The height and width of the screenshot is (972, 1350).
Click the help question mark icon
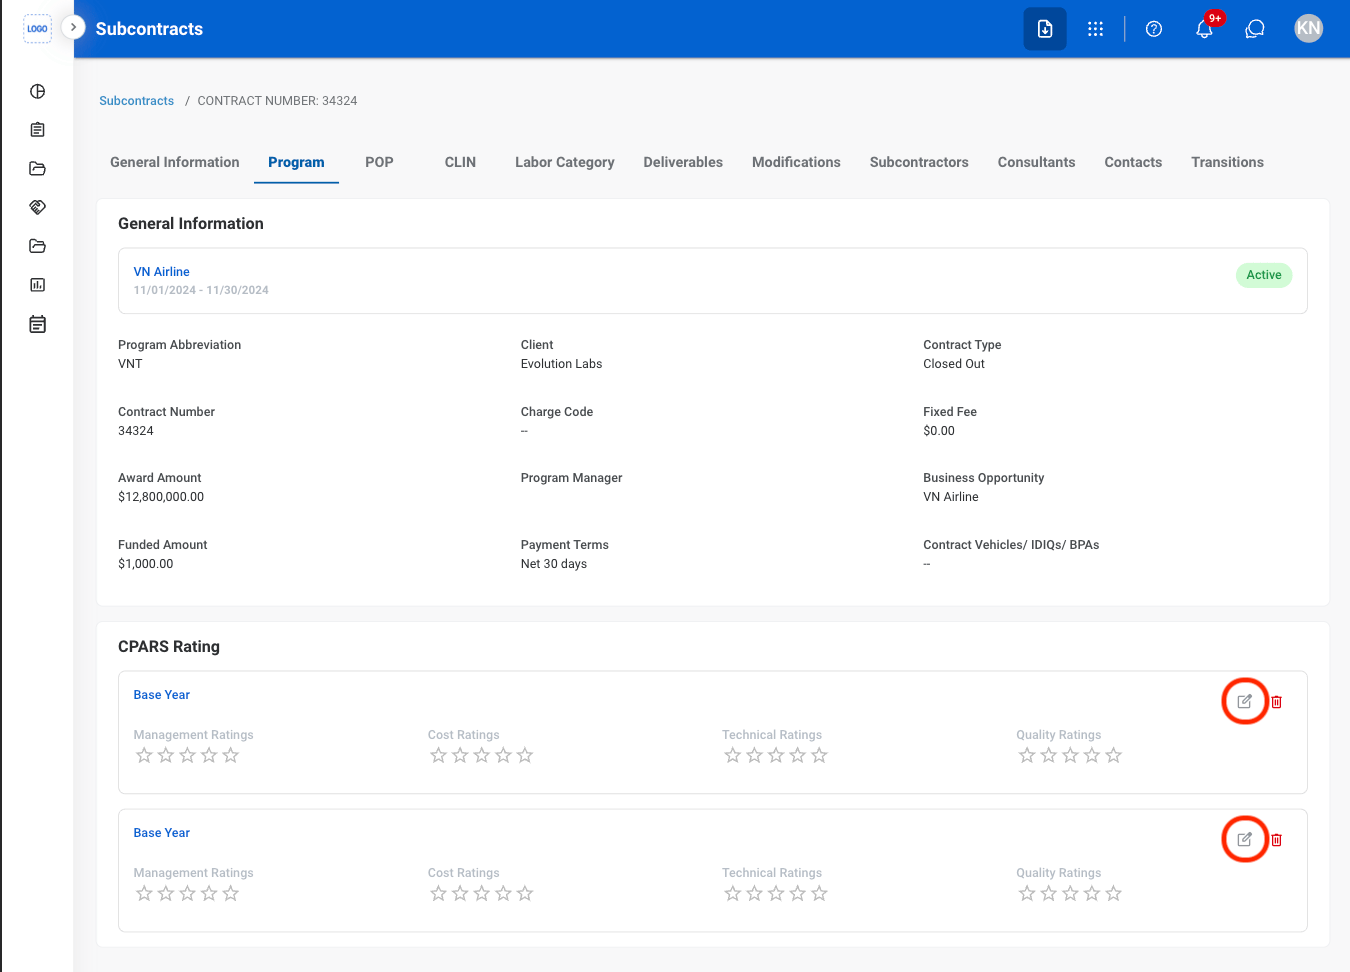click(1154, 29)
